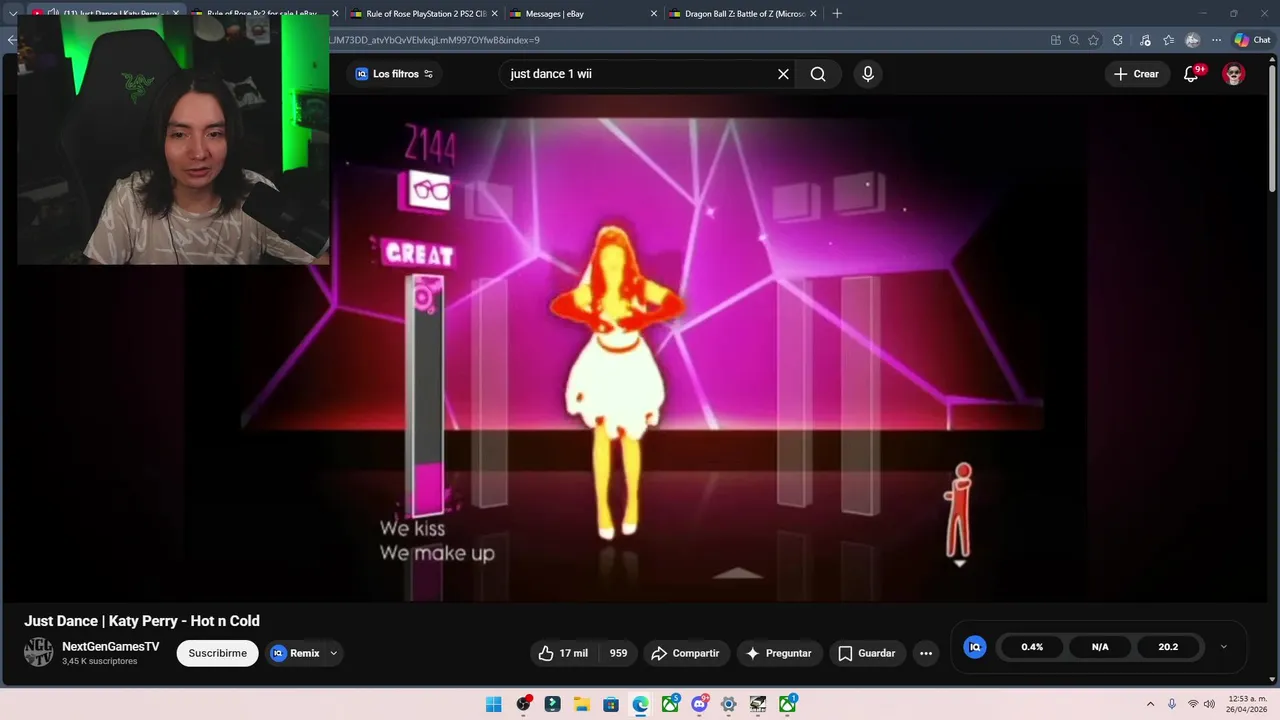Click the magnifier search button

[818, 74]
